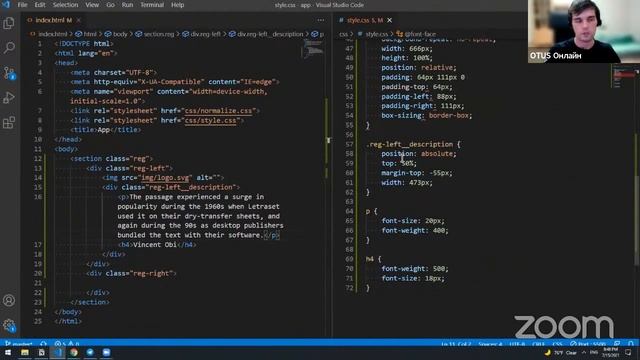Click the CRLF line ending indicator

[x=538, y=344]
